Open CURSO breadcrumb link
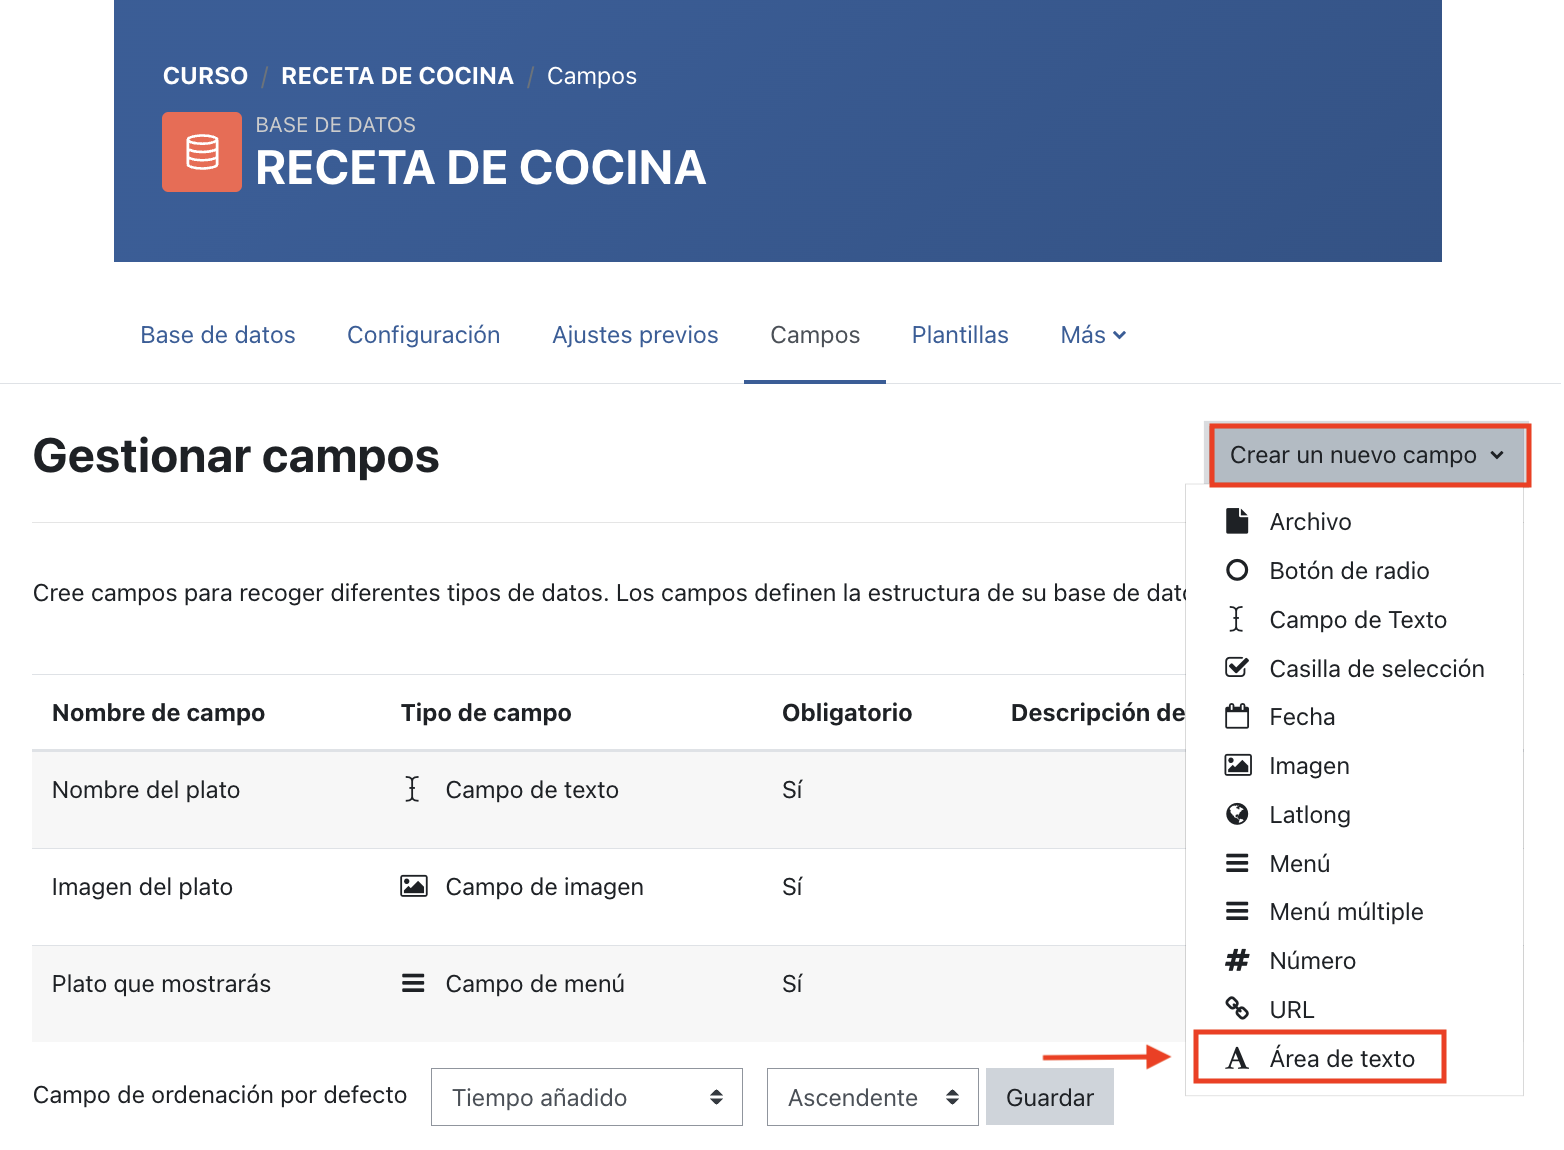1564x1150 pixels. [205, 76]
